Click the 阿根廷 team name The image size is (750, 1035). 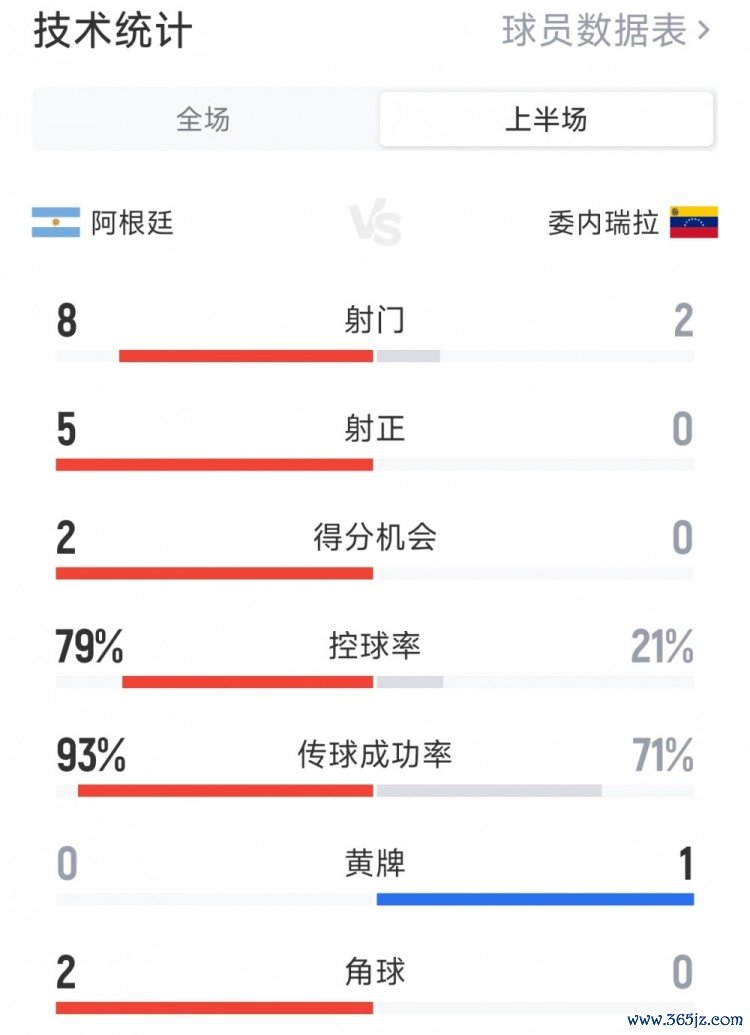click(132, 222)
